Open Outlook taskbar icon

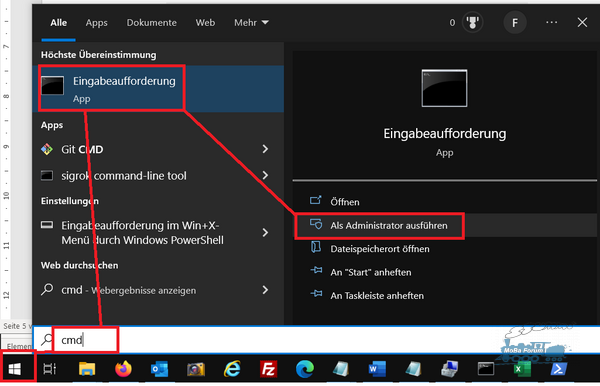tap(160, 370)
